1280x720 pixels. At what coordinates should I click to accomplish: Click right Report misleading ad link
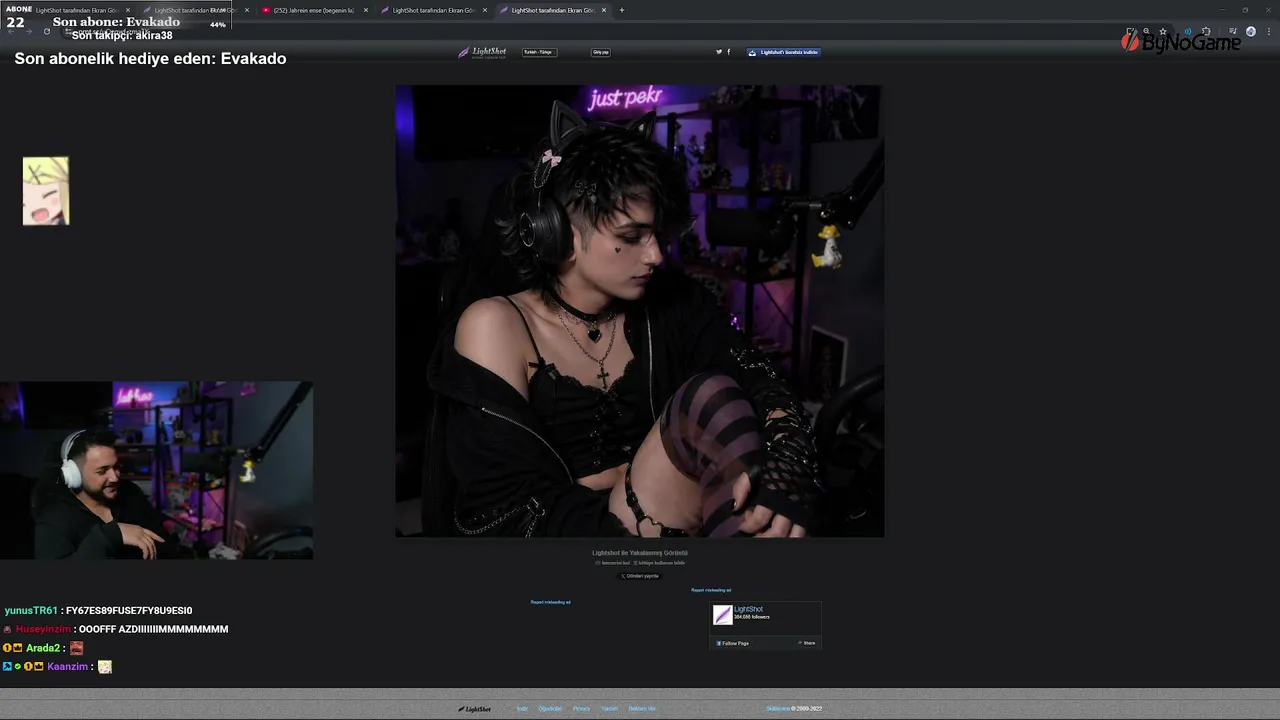coord(711,590)
